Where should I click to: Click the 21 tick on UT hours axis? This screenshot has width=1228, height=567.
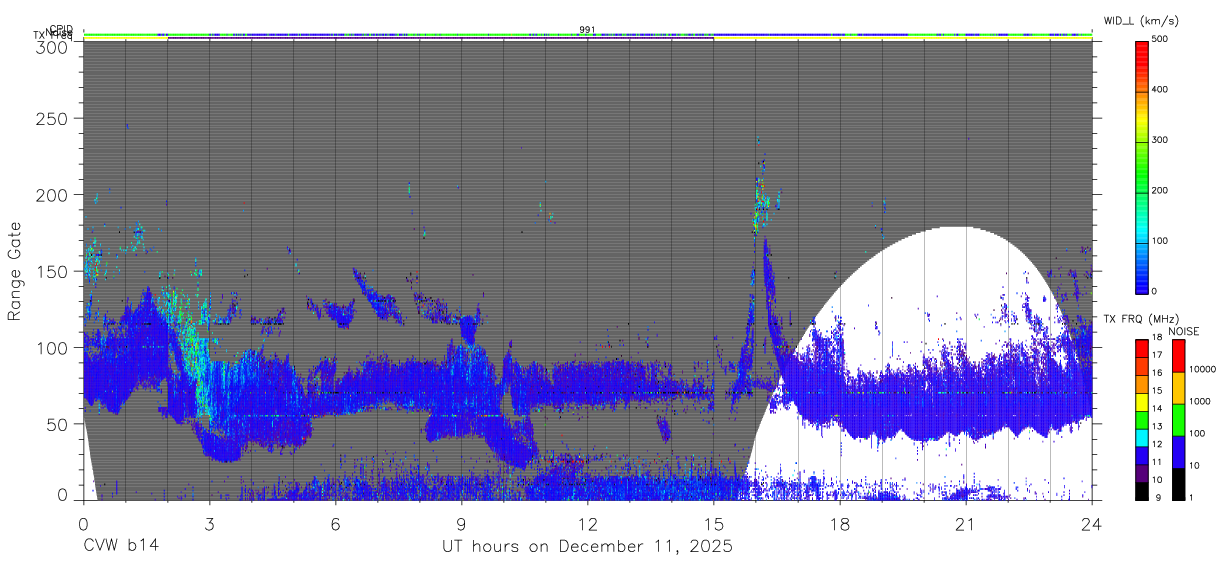(966, 523)
